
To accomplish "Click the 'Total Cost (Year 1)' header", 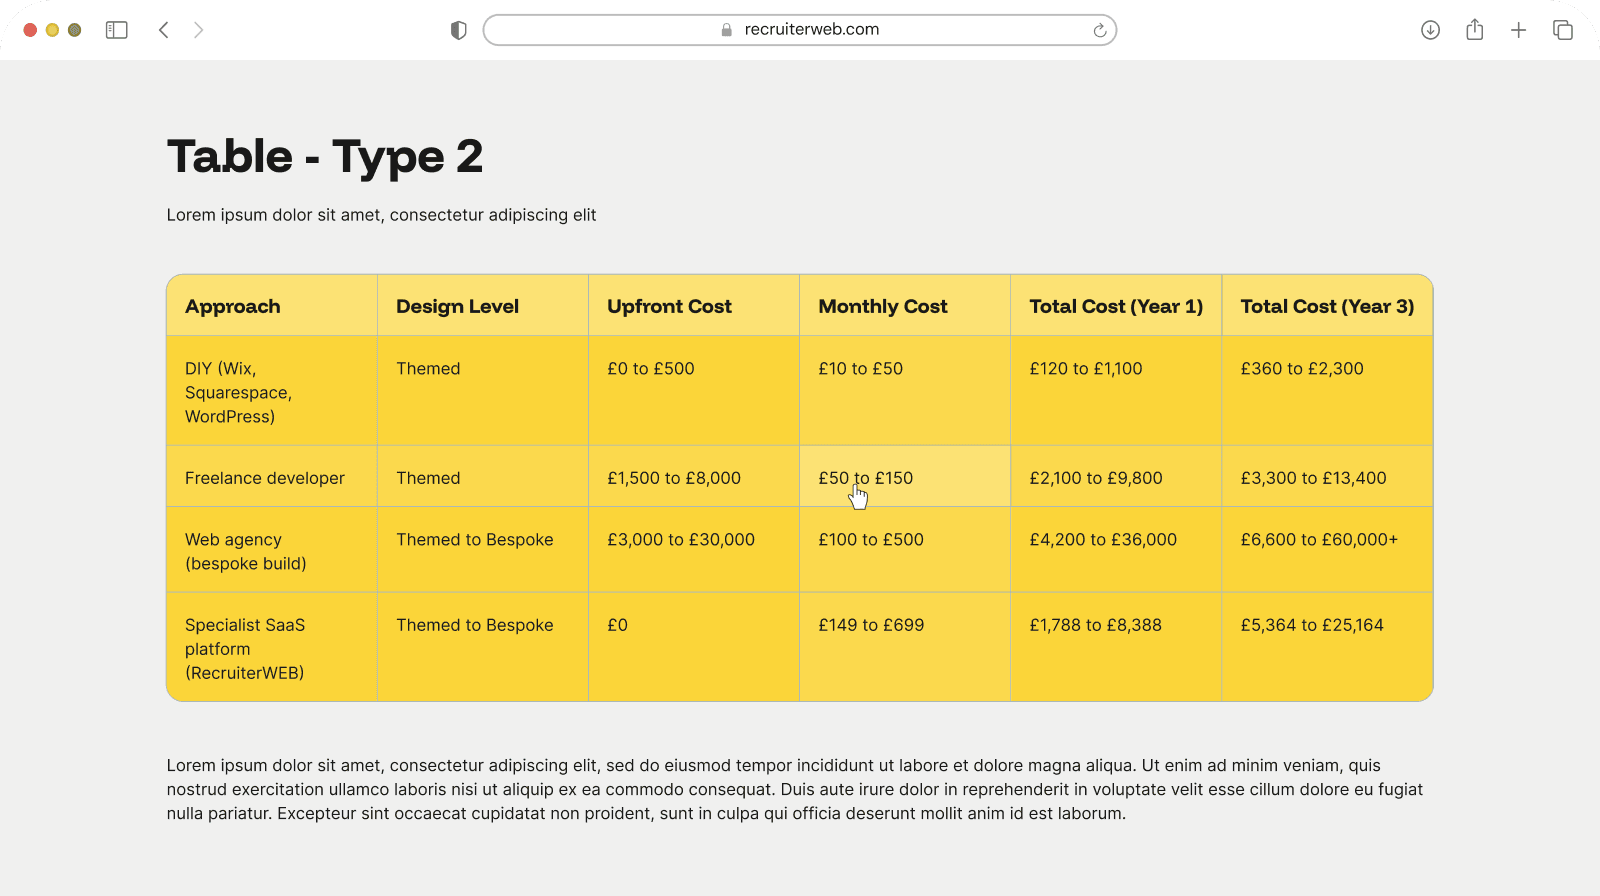I will click(1116, 306).
